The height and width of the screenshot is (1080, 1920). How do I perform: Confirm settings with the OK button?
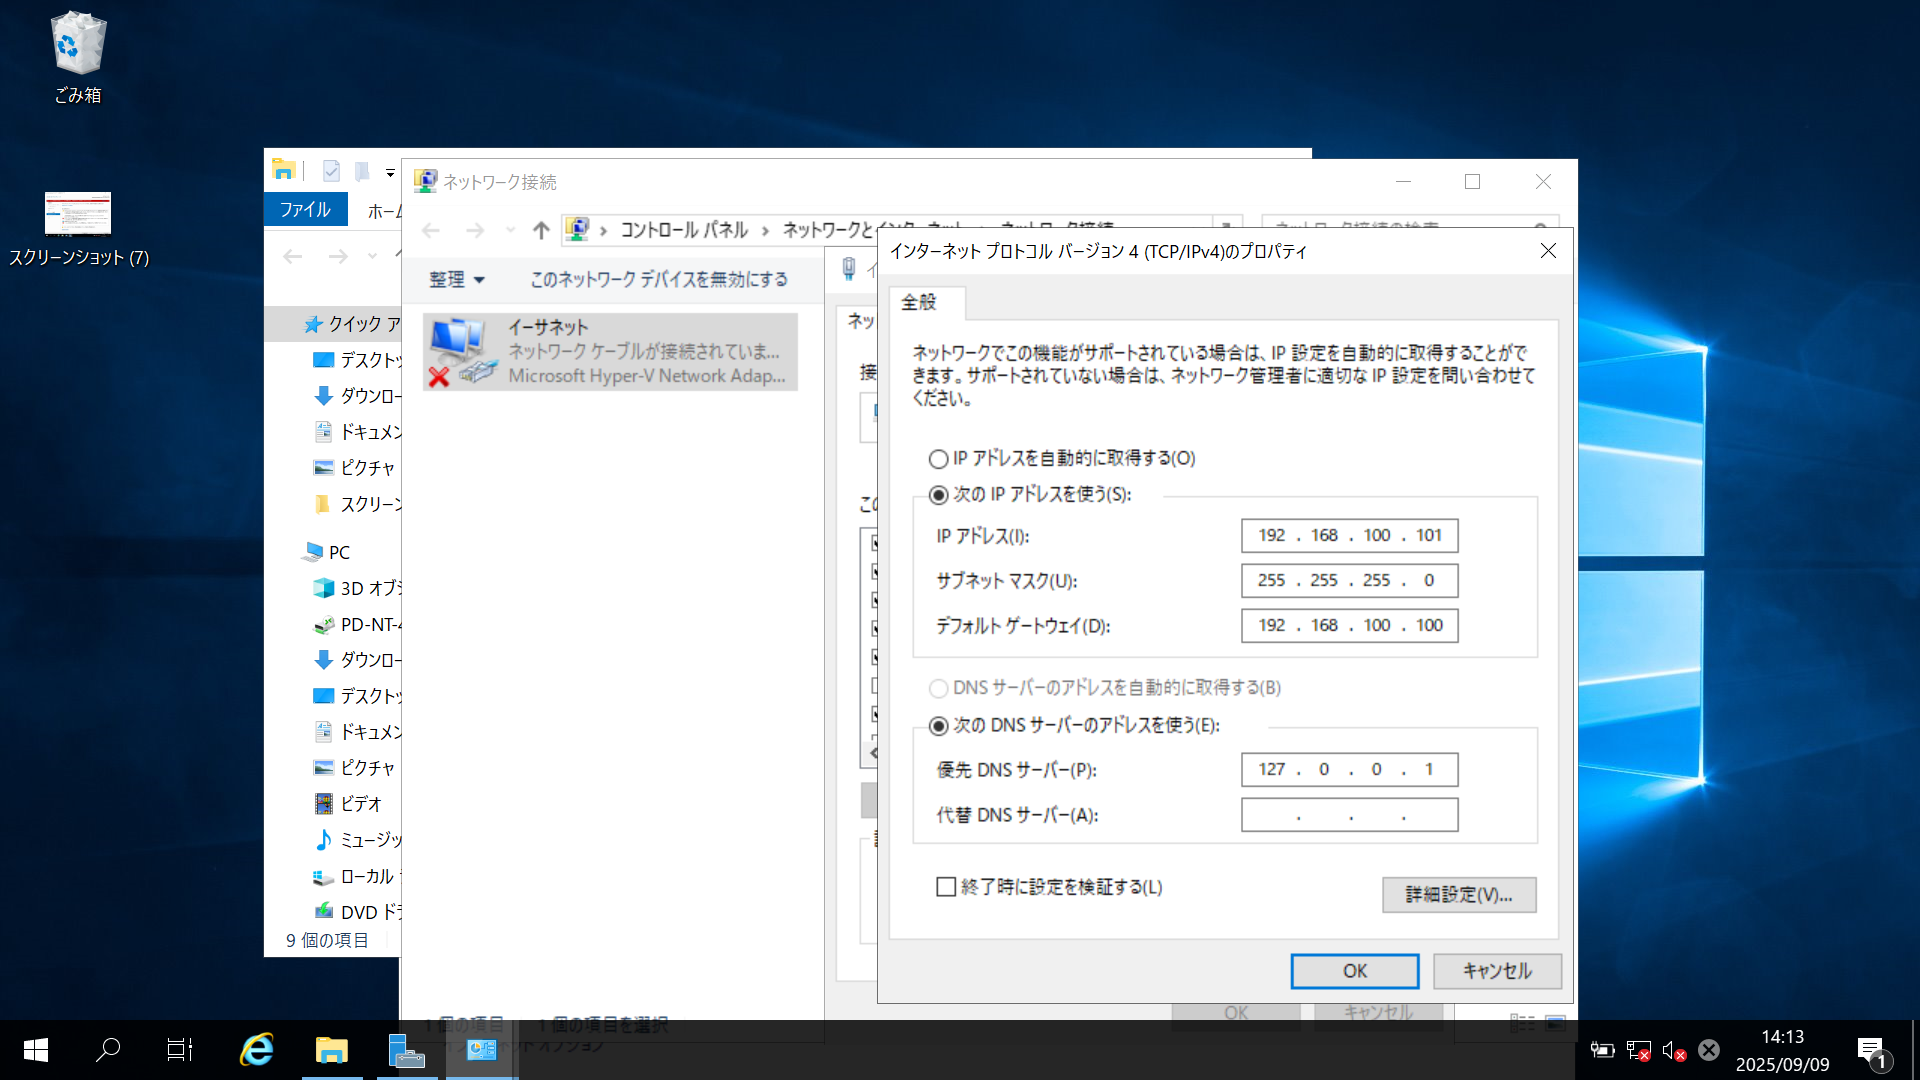click(1354, 970)
